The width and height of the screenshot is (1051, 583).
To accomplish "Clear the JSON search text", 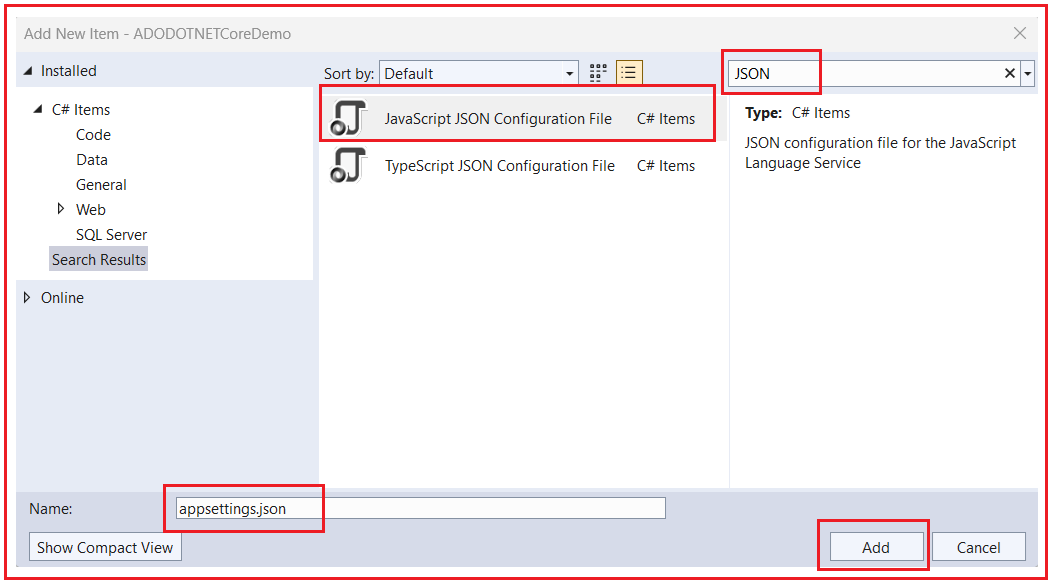I will (x=1009, y=73).
